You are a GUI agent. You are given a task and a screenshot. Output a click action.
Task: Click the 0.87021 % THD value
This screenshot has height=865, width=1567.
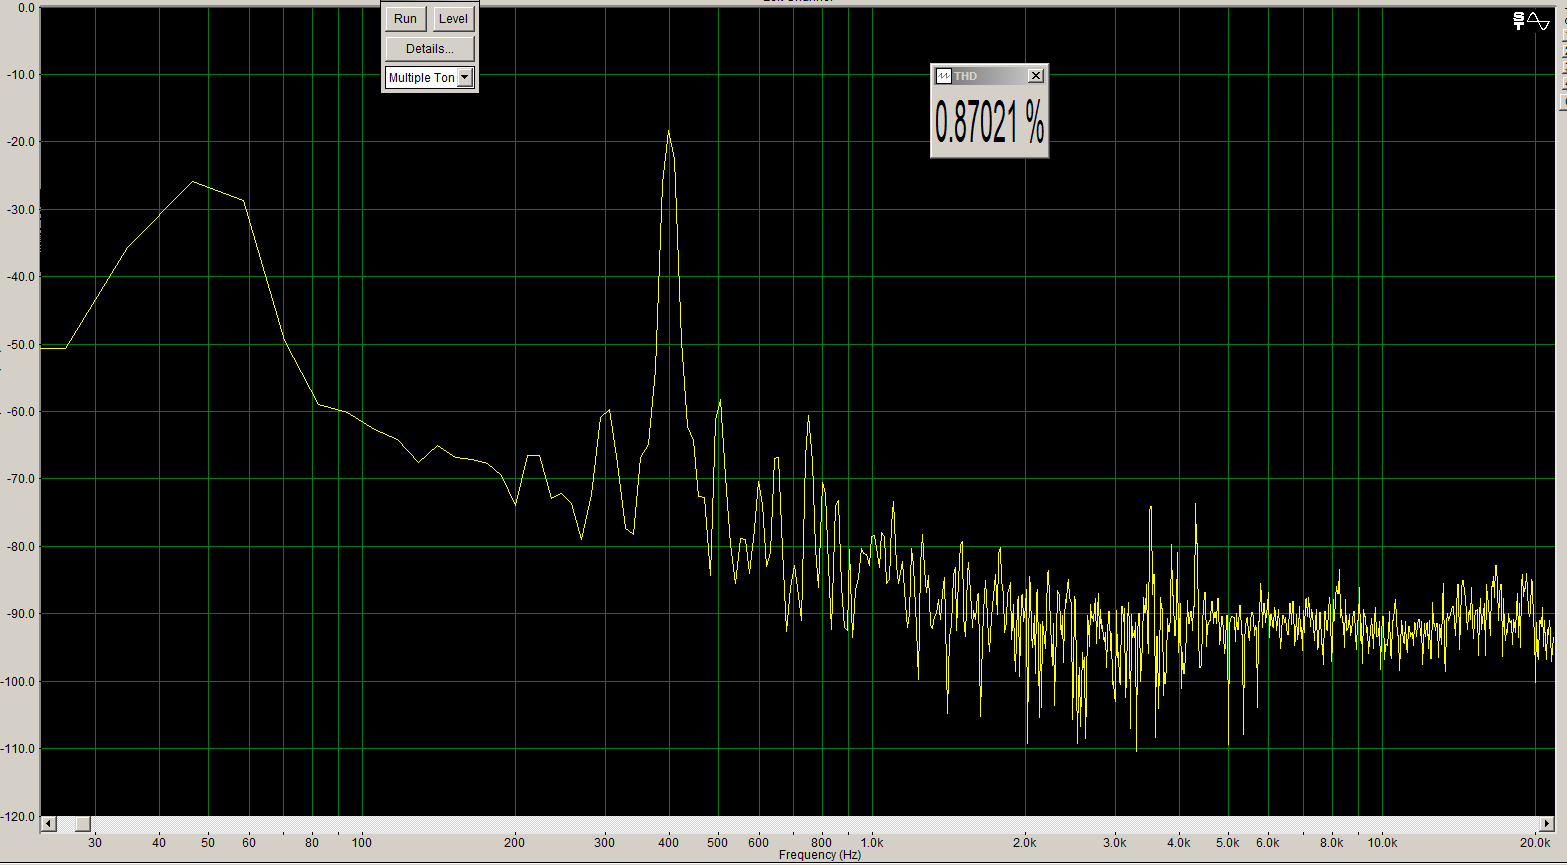tap(989, 122)
